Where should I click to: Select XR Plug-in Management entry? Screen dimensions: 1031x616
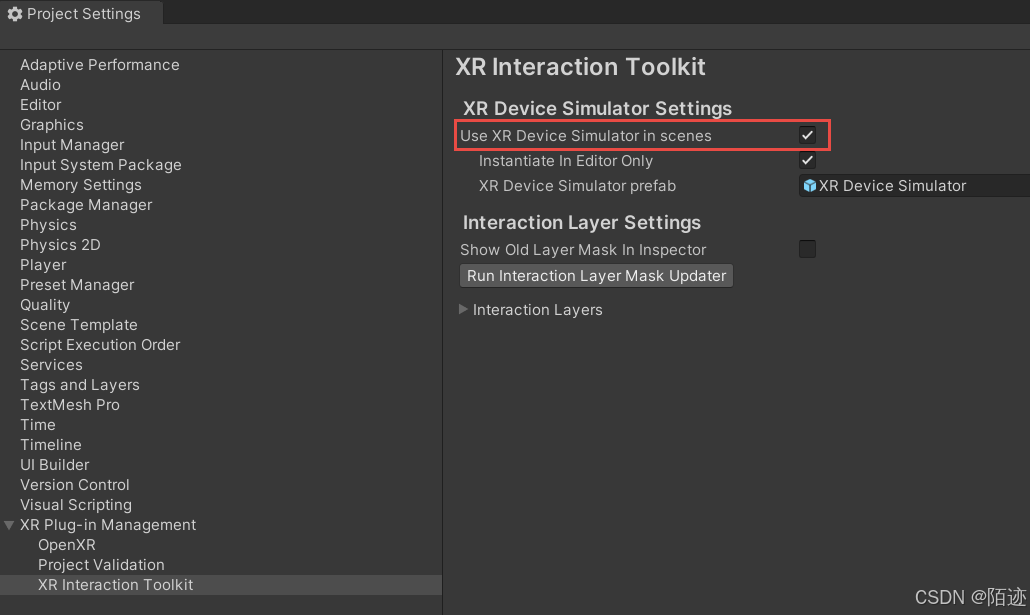(x=108, y=525)
